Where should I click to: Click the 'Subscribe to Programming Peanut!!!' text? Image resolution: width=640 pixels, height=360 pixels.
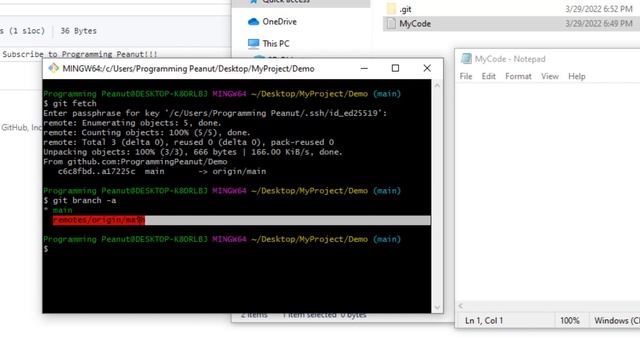click(80, 54)
